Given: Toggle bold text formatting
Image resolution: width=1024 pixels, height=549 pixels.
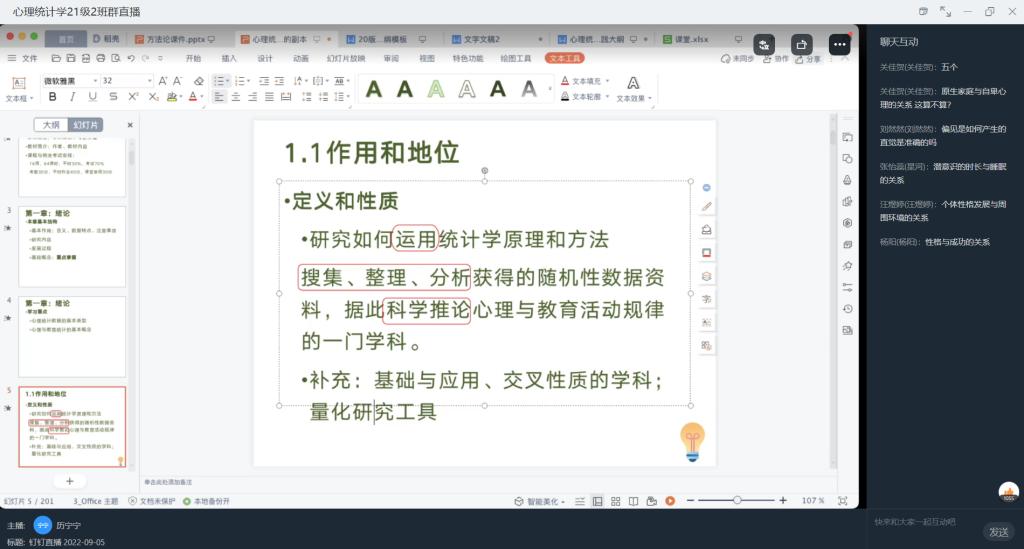Looking at the screenshot, I should click(52, 97).
